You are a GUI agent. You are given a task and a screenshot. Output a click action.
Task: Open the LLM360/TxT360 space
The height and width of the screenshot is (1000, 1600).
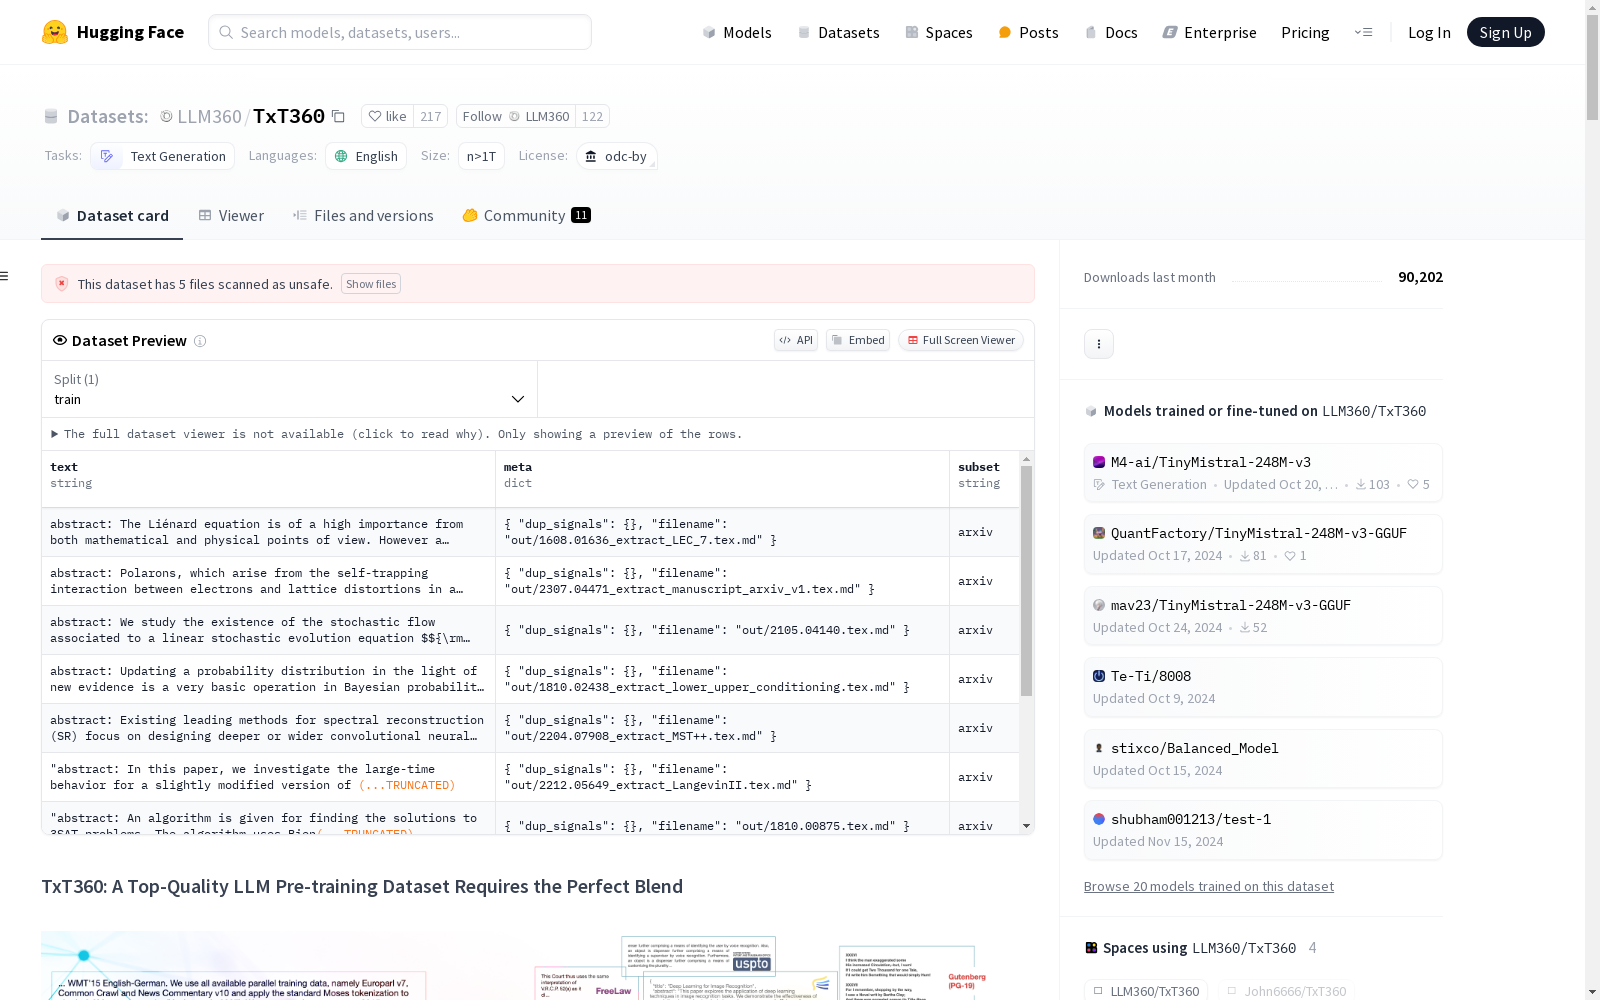1146,991
